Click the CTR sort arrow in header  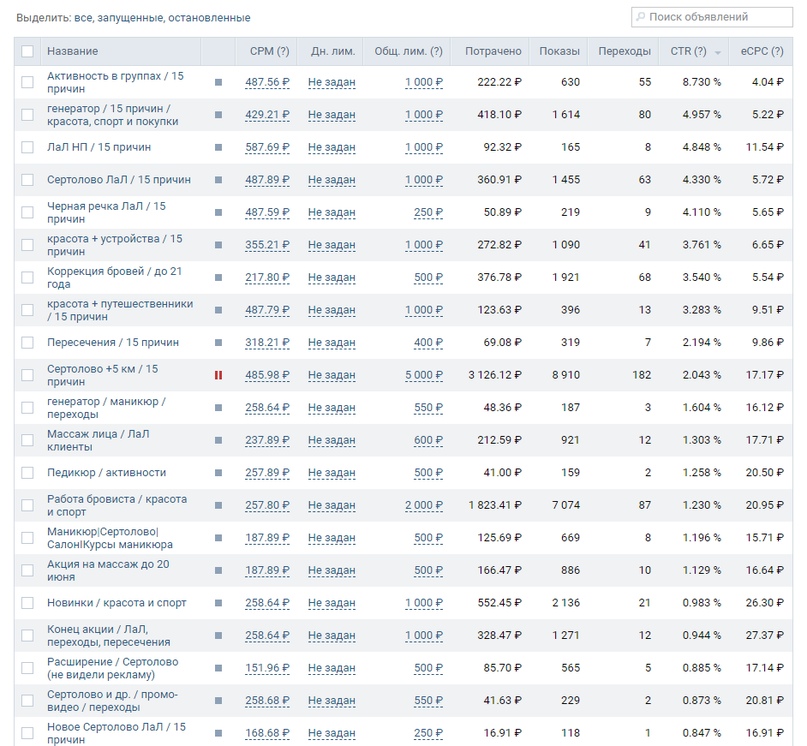coord(717,53)
